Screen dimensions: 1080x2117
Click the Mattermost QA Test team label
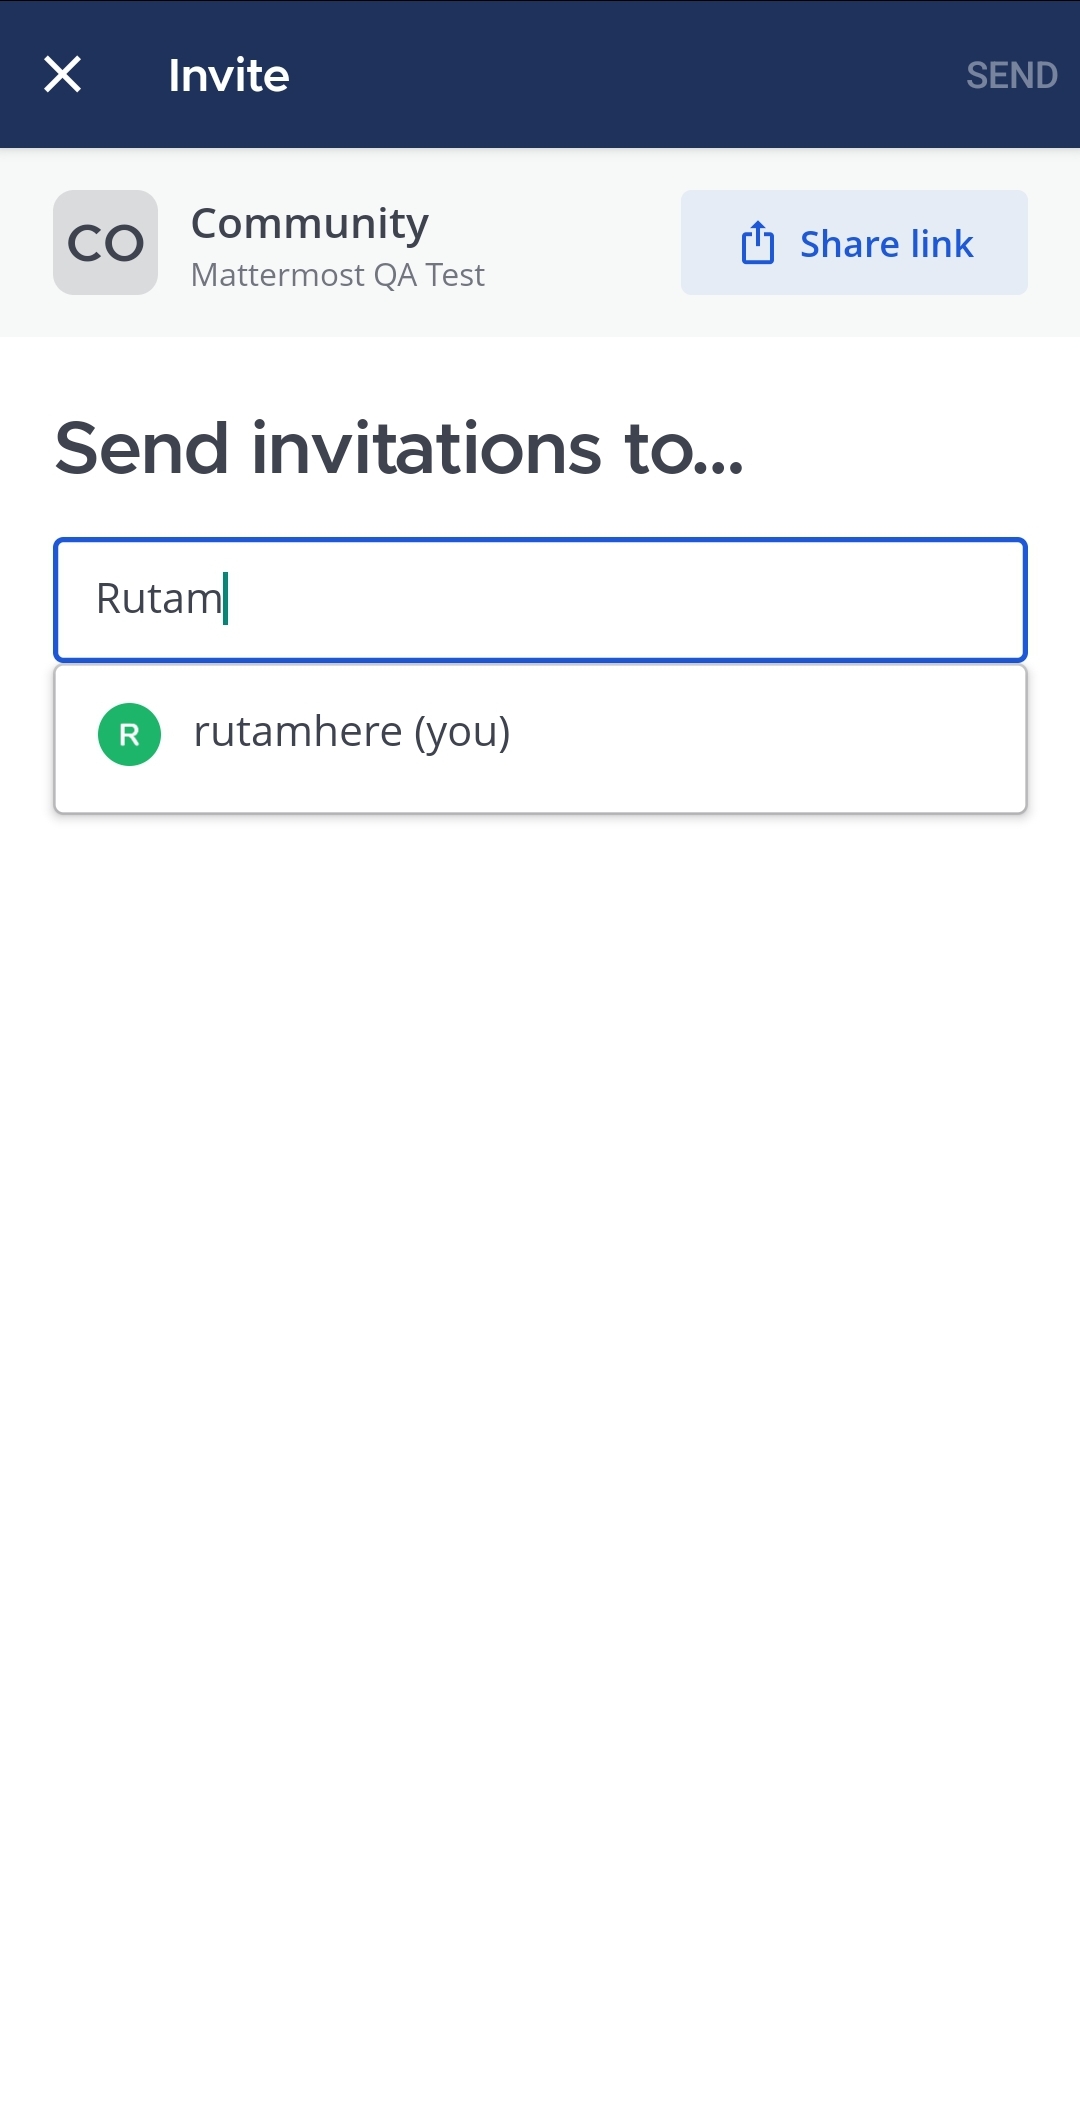pos(337,275)
